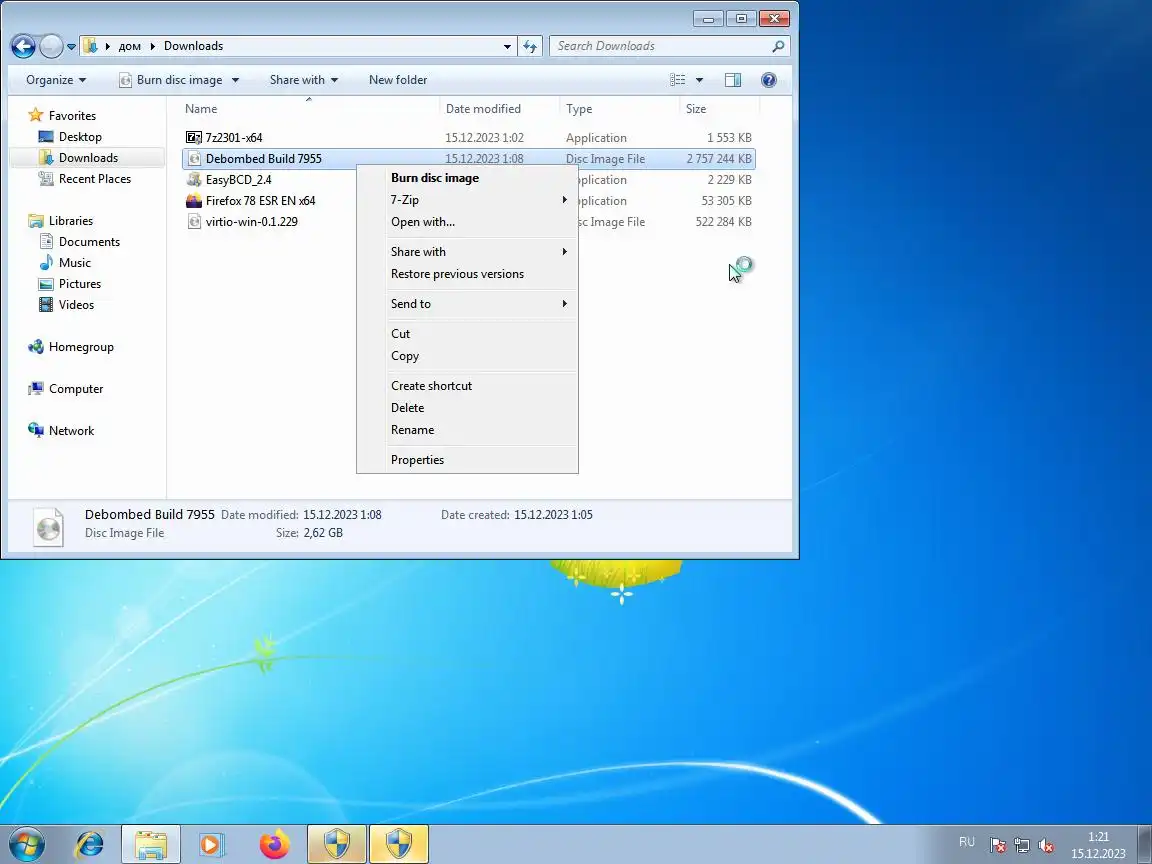This screenshot has height=864, width=1152.
Task: Select Network in navigation pane
Action: pos(61,431)
